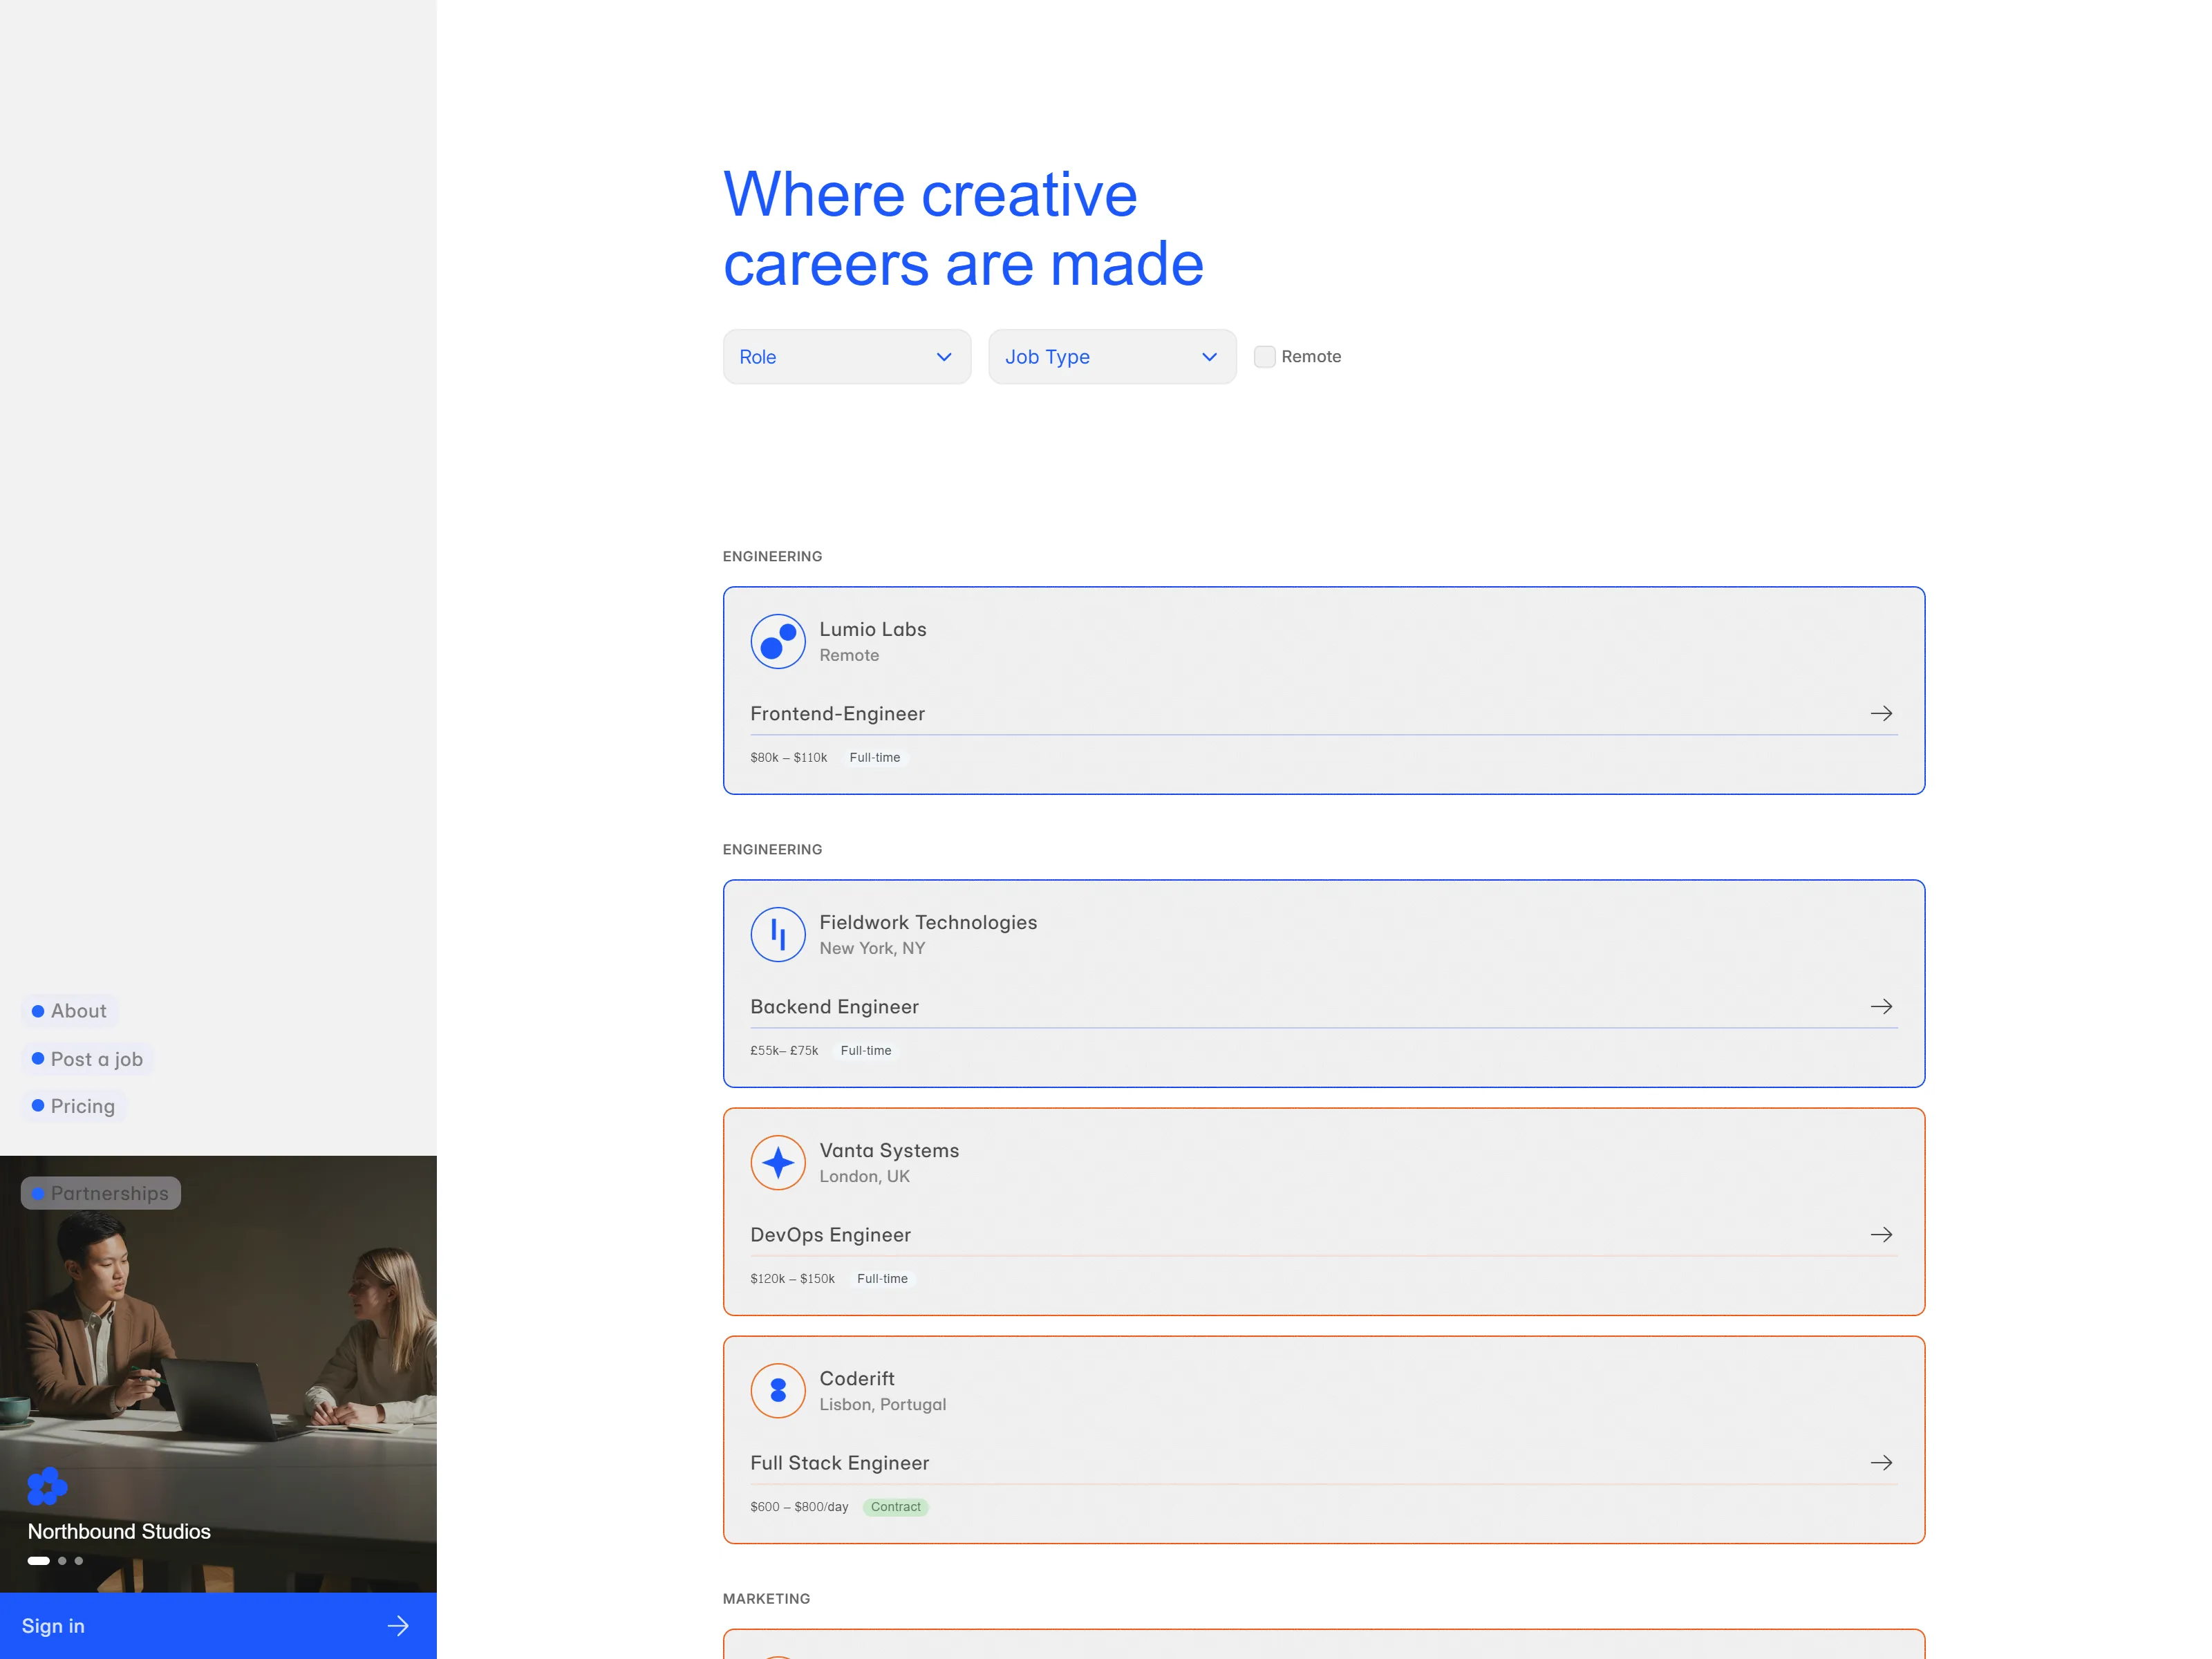Viewport: 2212px width, 1659px height.
Task: Click the Job Type chevron arrow
Action: 1209,357
